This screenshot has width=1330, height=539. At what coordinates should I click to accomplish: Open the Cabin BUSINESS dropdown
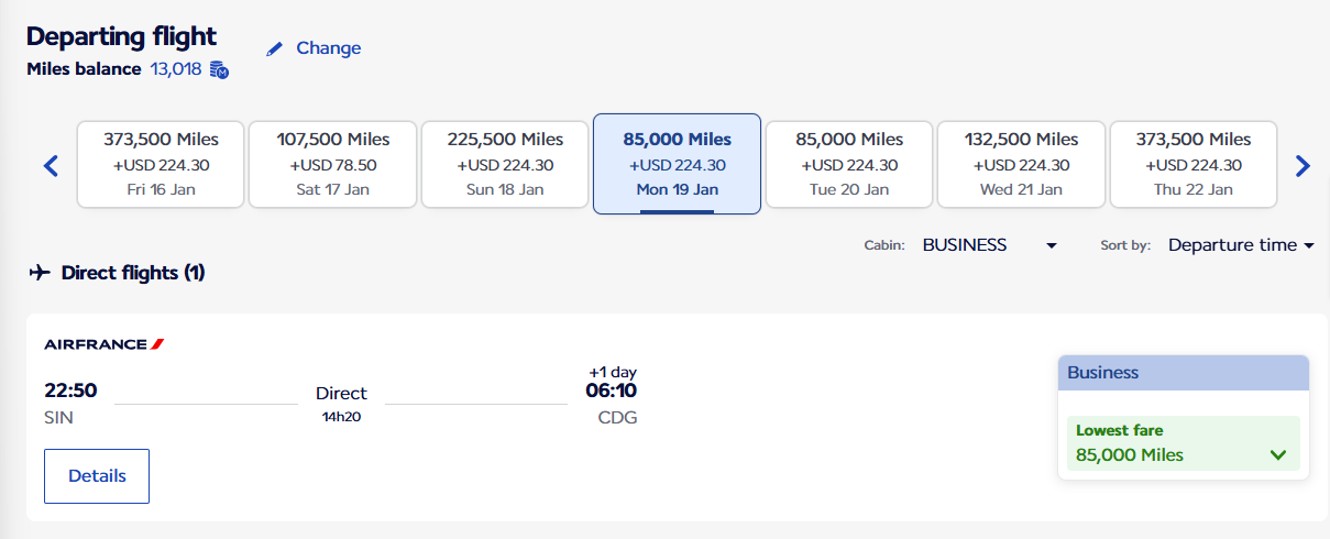[x=989, y=245]
